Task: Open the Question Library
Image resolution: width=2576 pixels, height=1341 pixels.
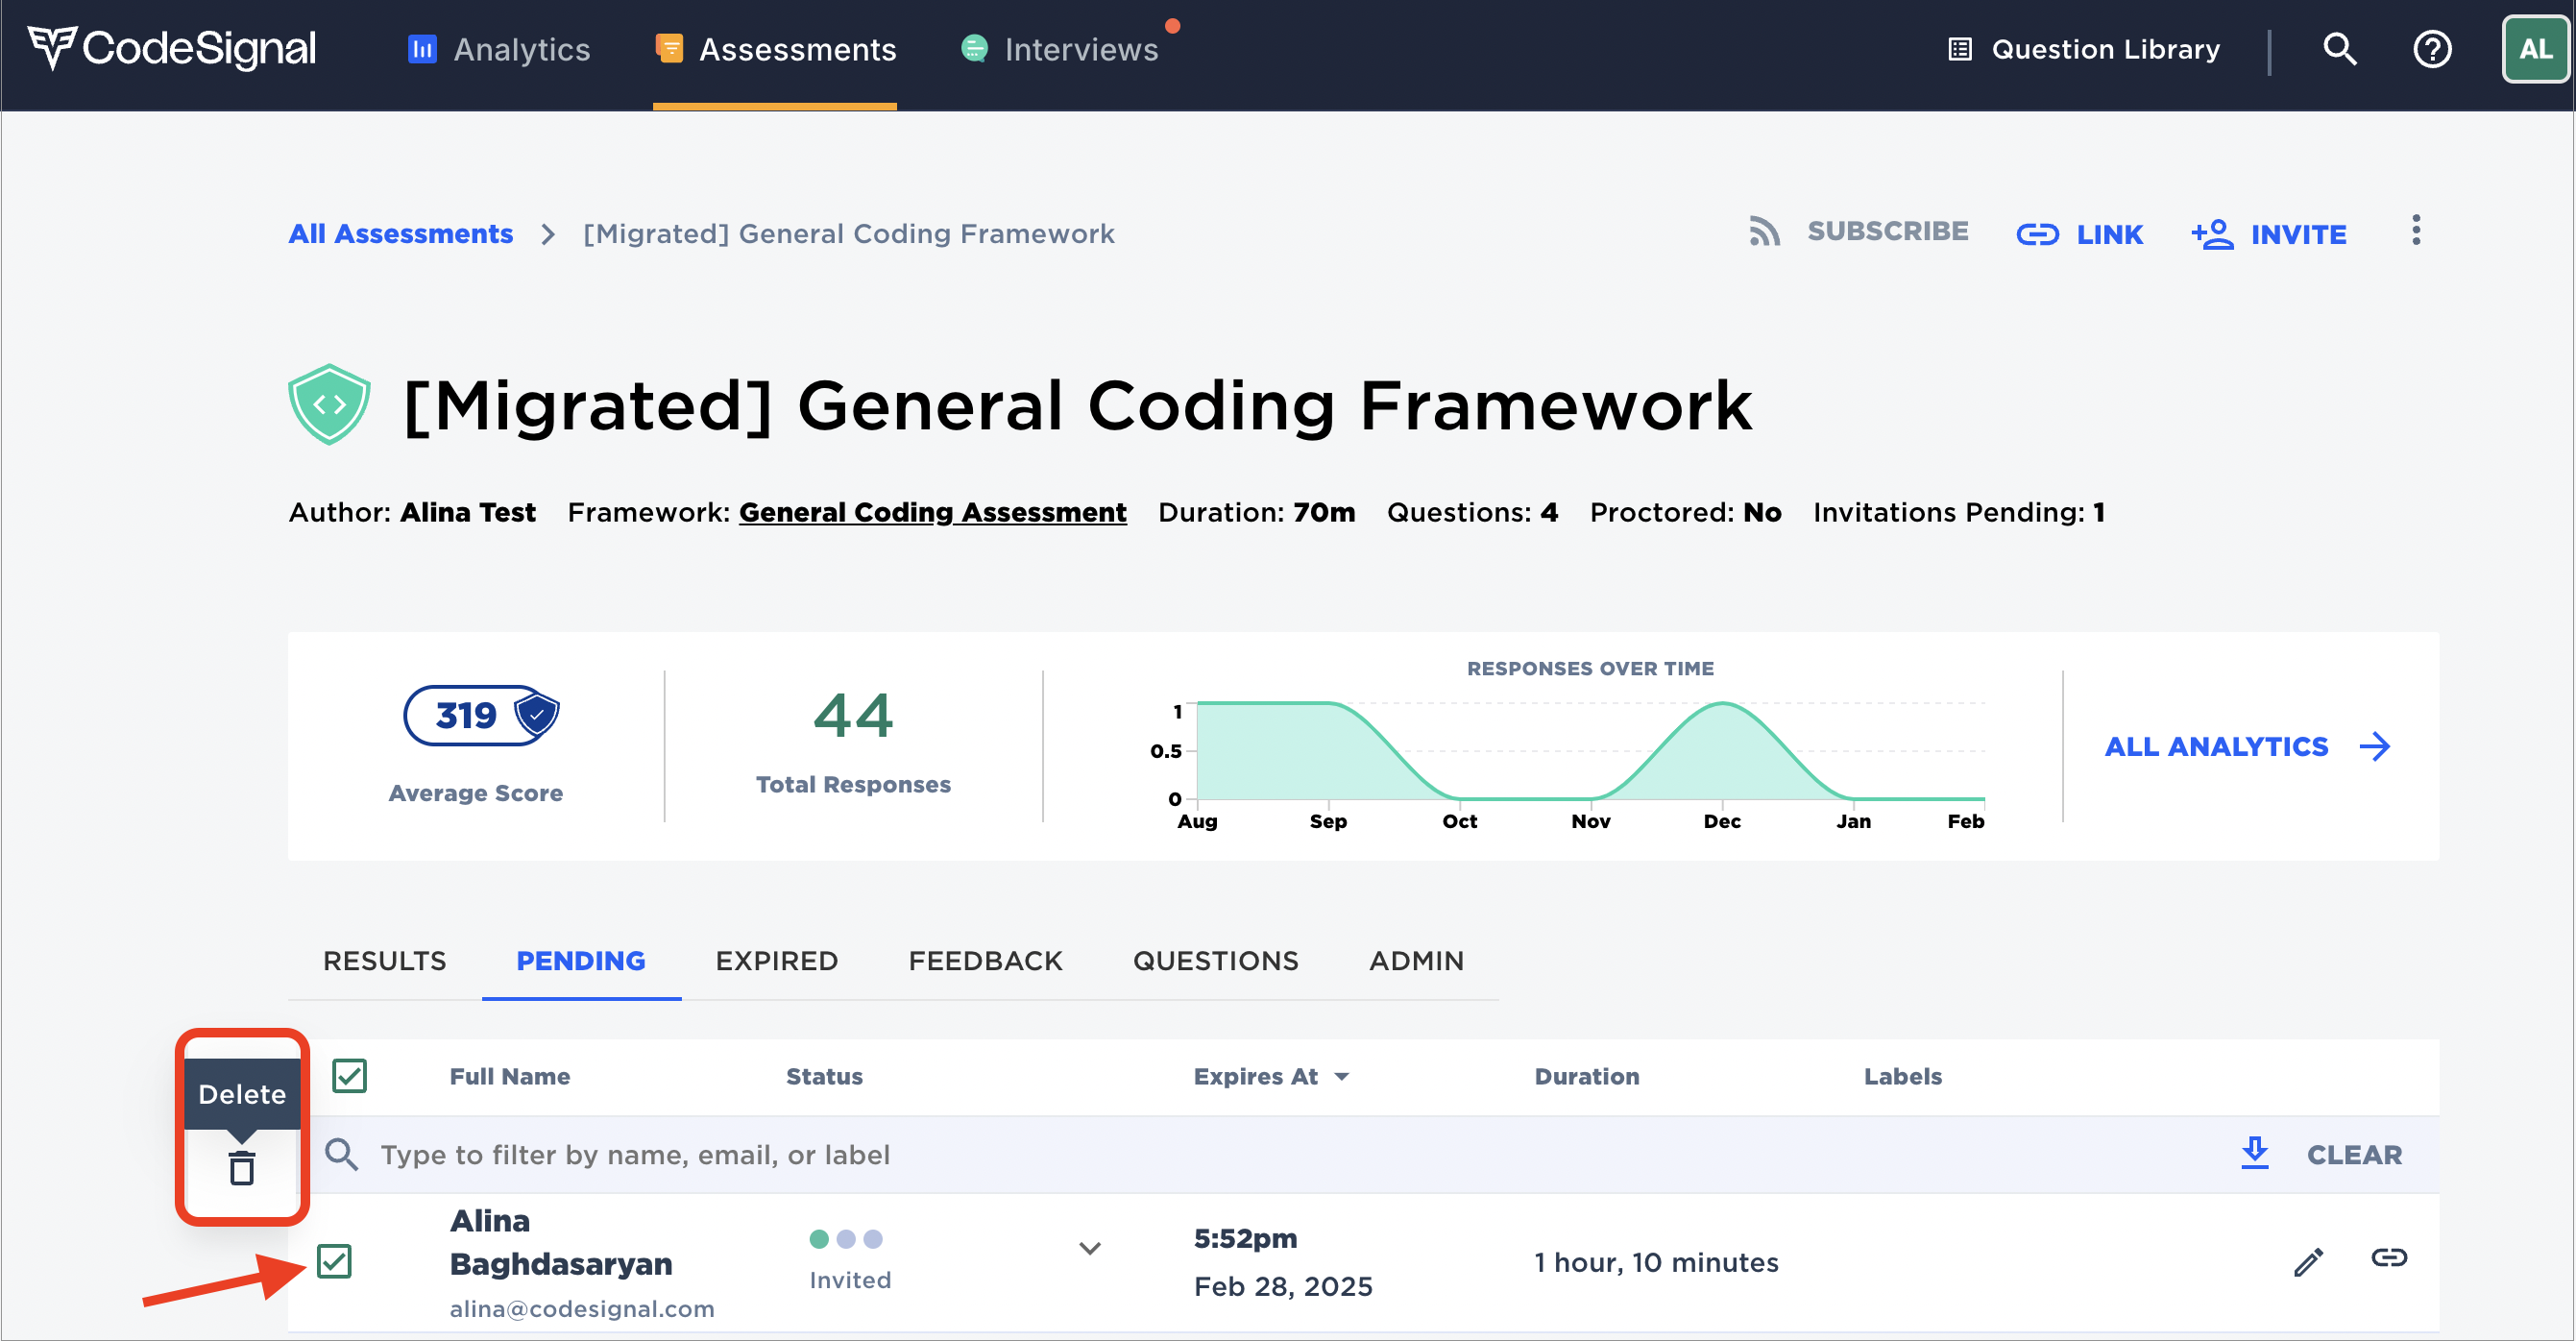Action: point(2084,49)
